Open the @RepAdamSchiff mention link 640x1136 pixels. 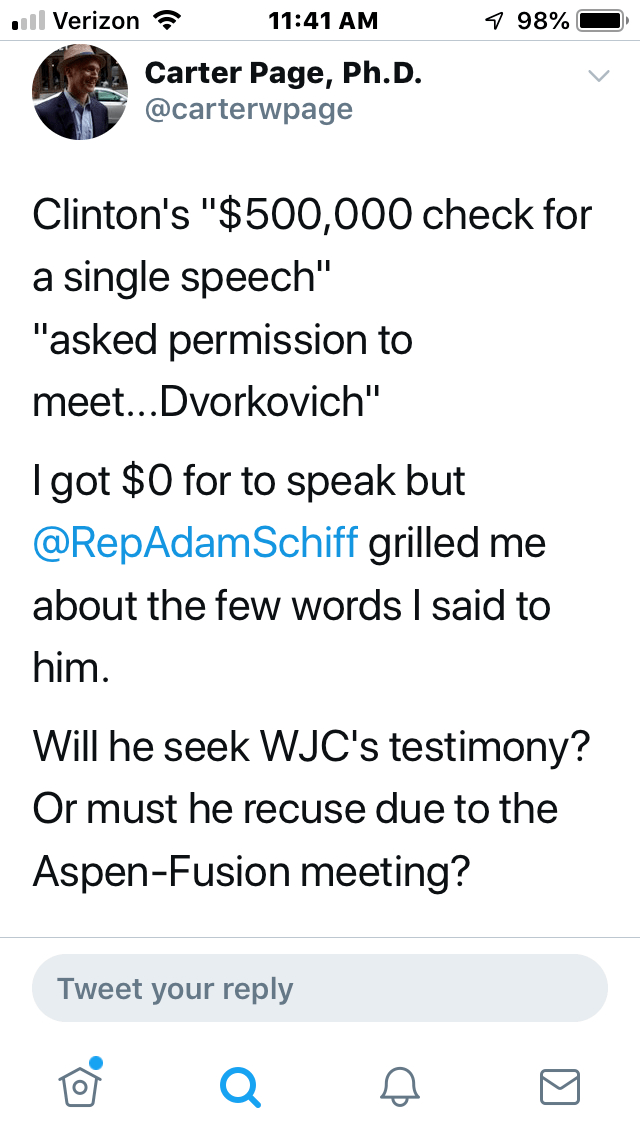(x=195, y=545)
